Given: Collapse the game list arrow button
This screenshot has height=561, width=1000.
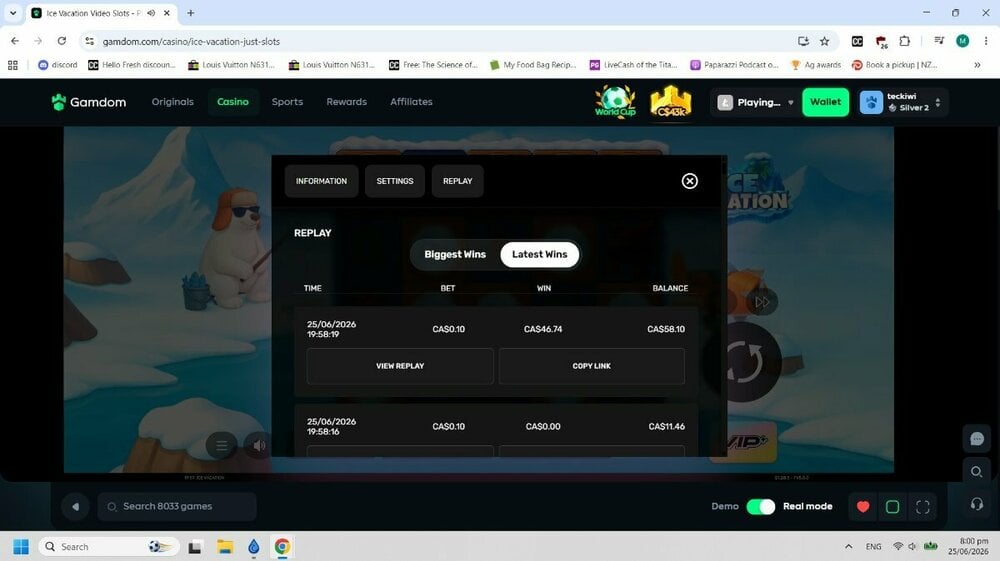Looking at the screenshot, I should pyautogui.click(x=75, y=507).
